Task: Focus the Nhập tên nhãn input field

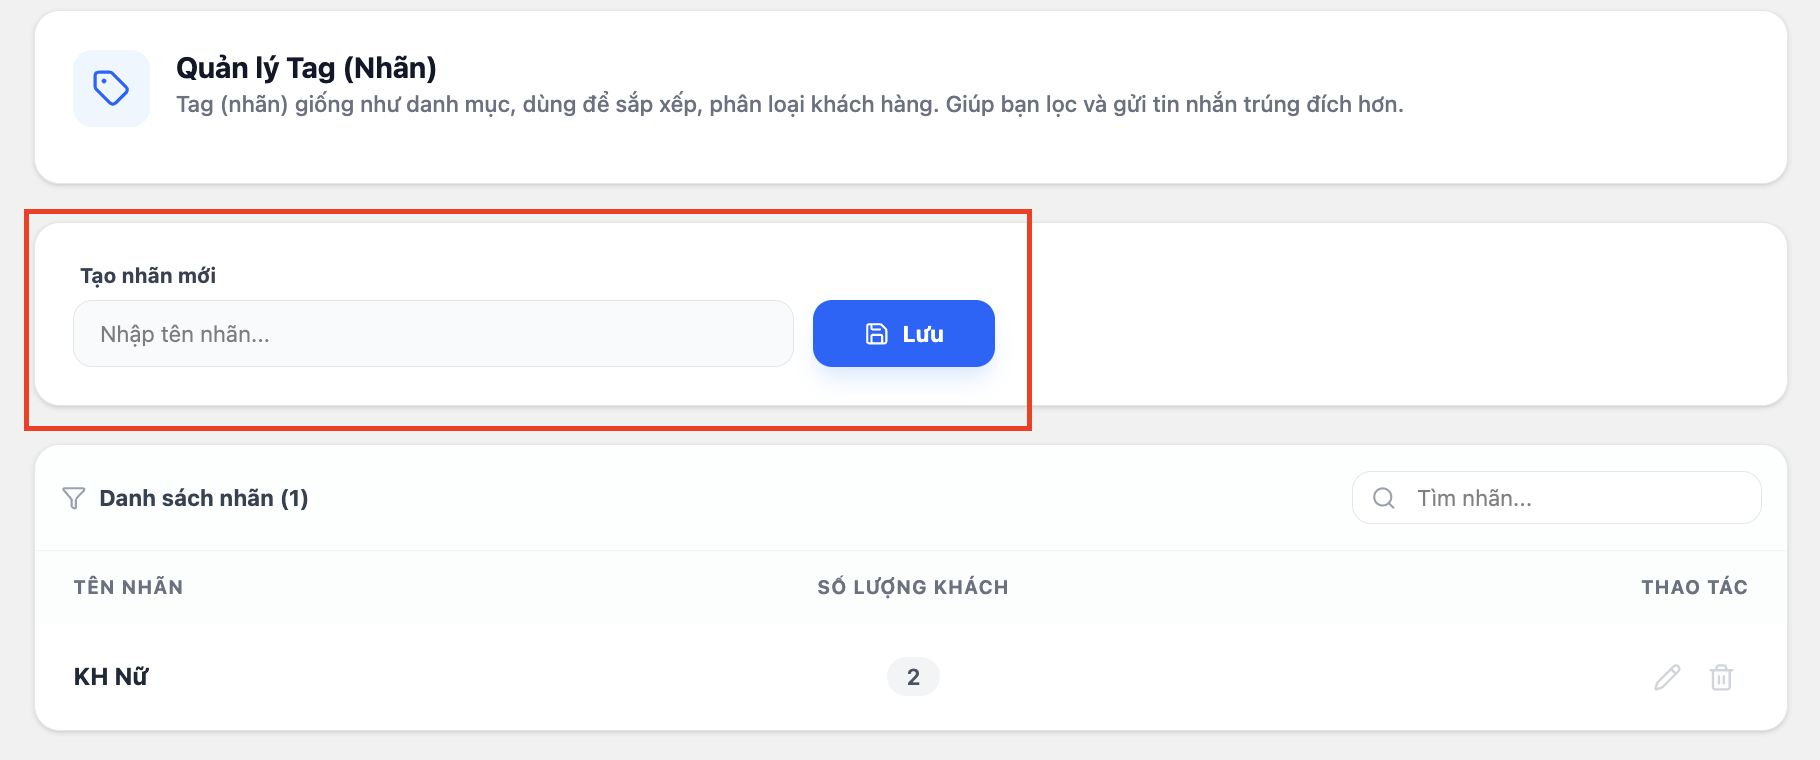Action: [x=433, y=334]
